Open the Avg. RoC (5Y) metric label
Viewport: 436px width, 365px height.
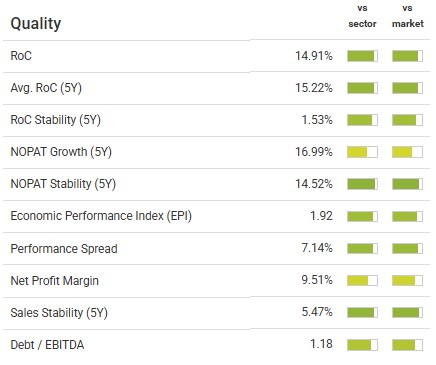(x=46, y=88)
